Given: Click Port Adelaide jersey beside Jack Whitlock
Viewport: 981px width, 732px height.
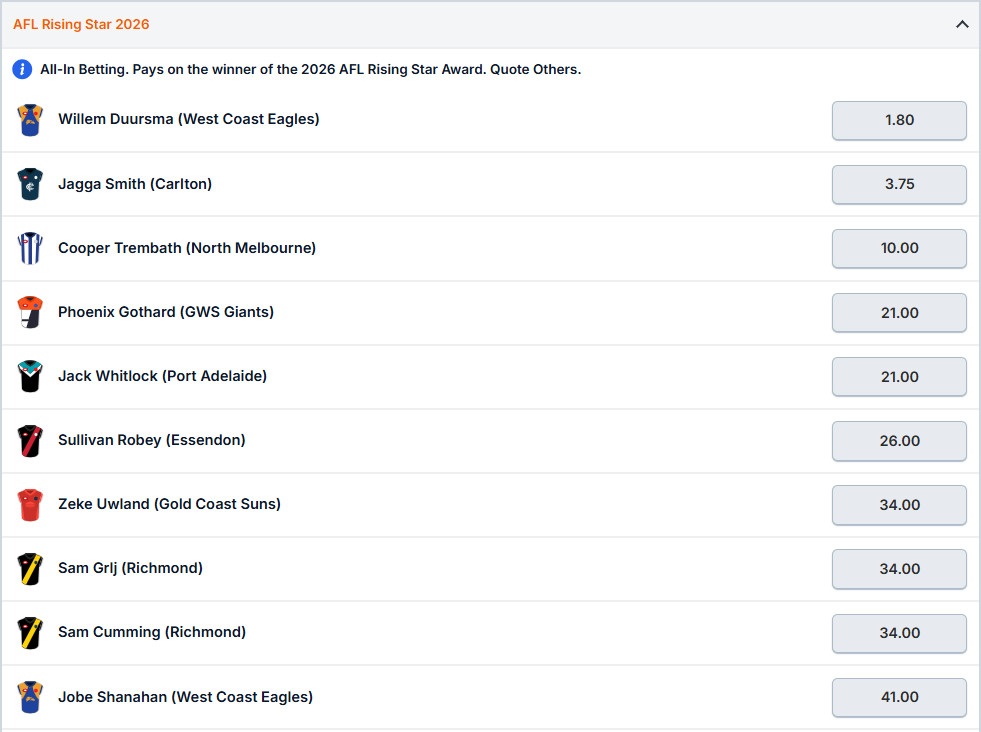Looking at the screenshot, I should (30, 376).
